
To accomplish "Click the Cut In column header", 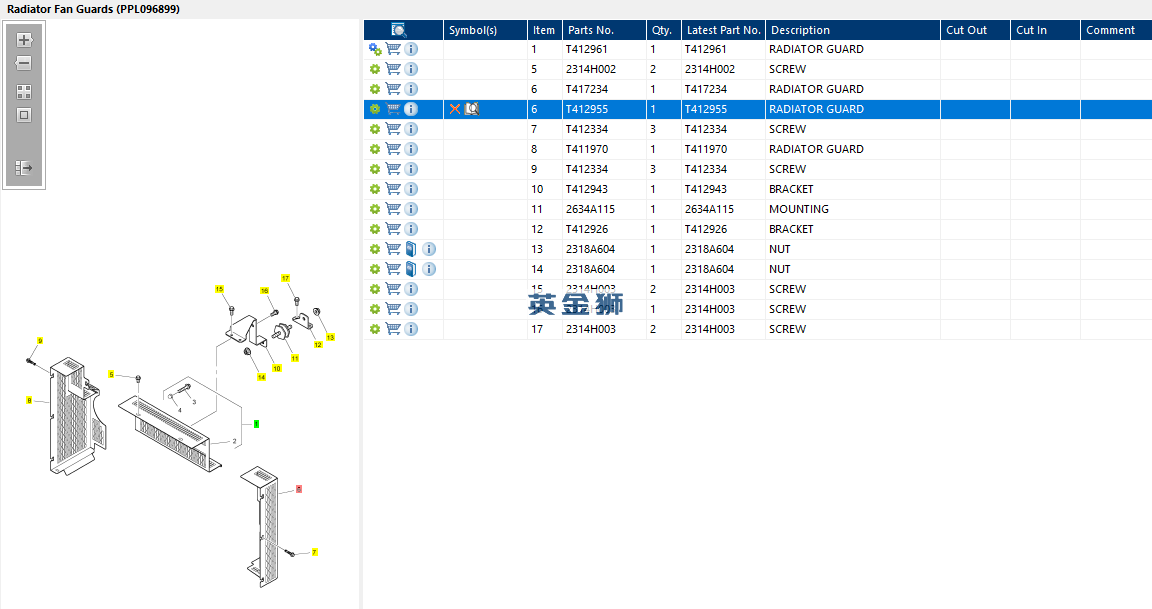I will pos(1045,30).
